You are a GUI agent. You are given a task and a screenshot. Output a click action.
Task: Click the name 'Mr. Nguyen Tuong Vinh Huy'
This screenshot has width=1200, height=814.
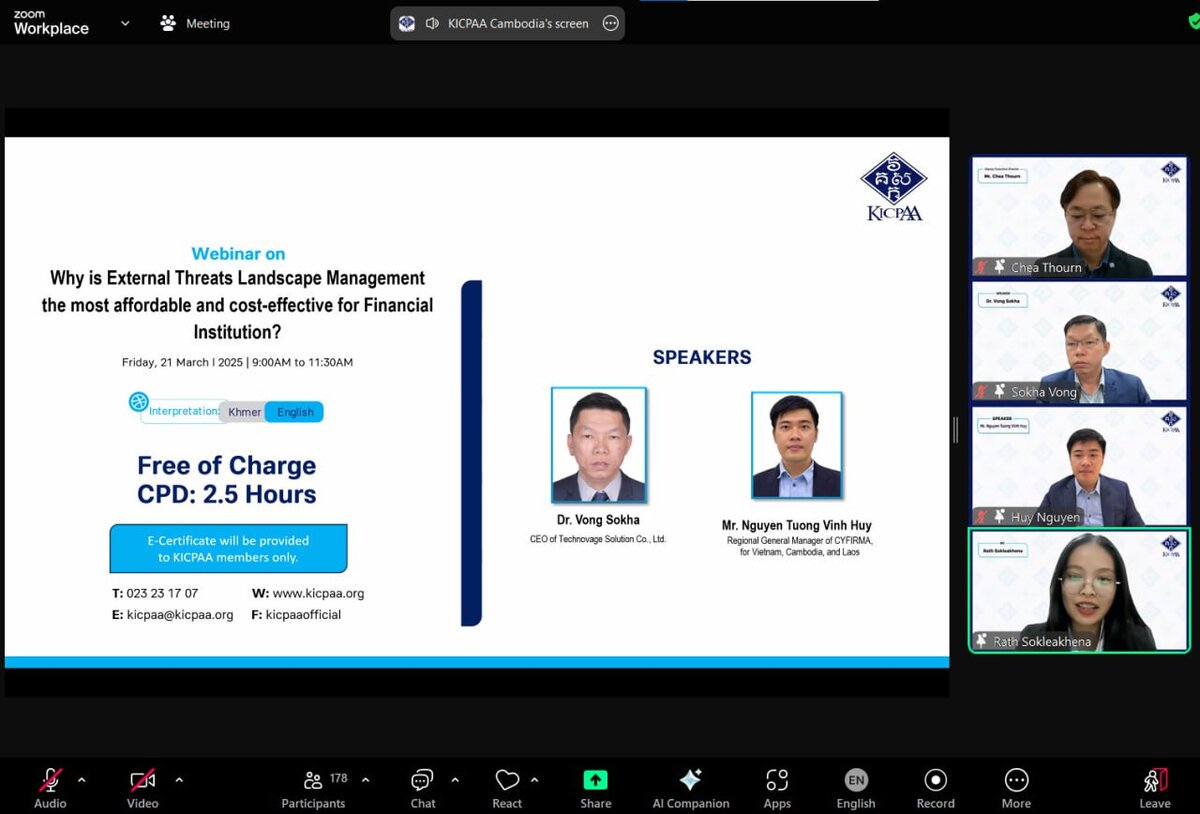[797, 525]
